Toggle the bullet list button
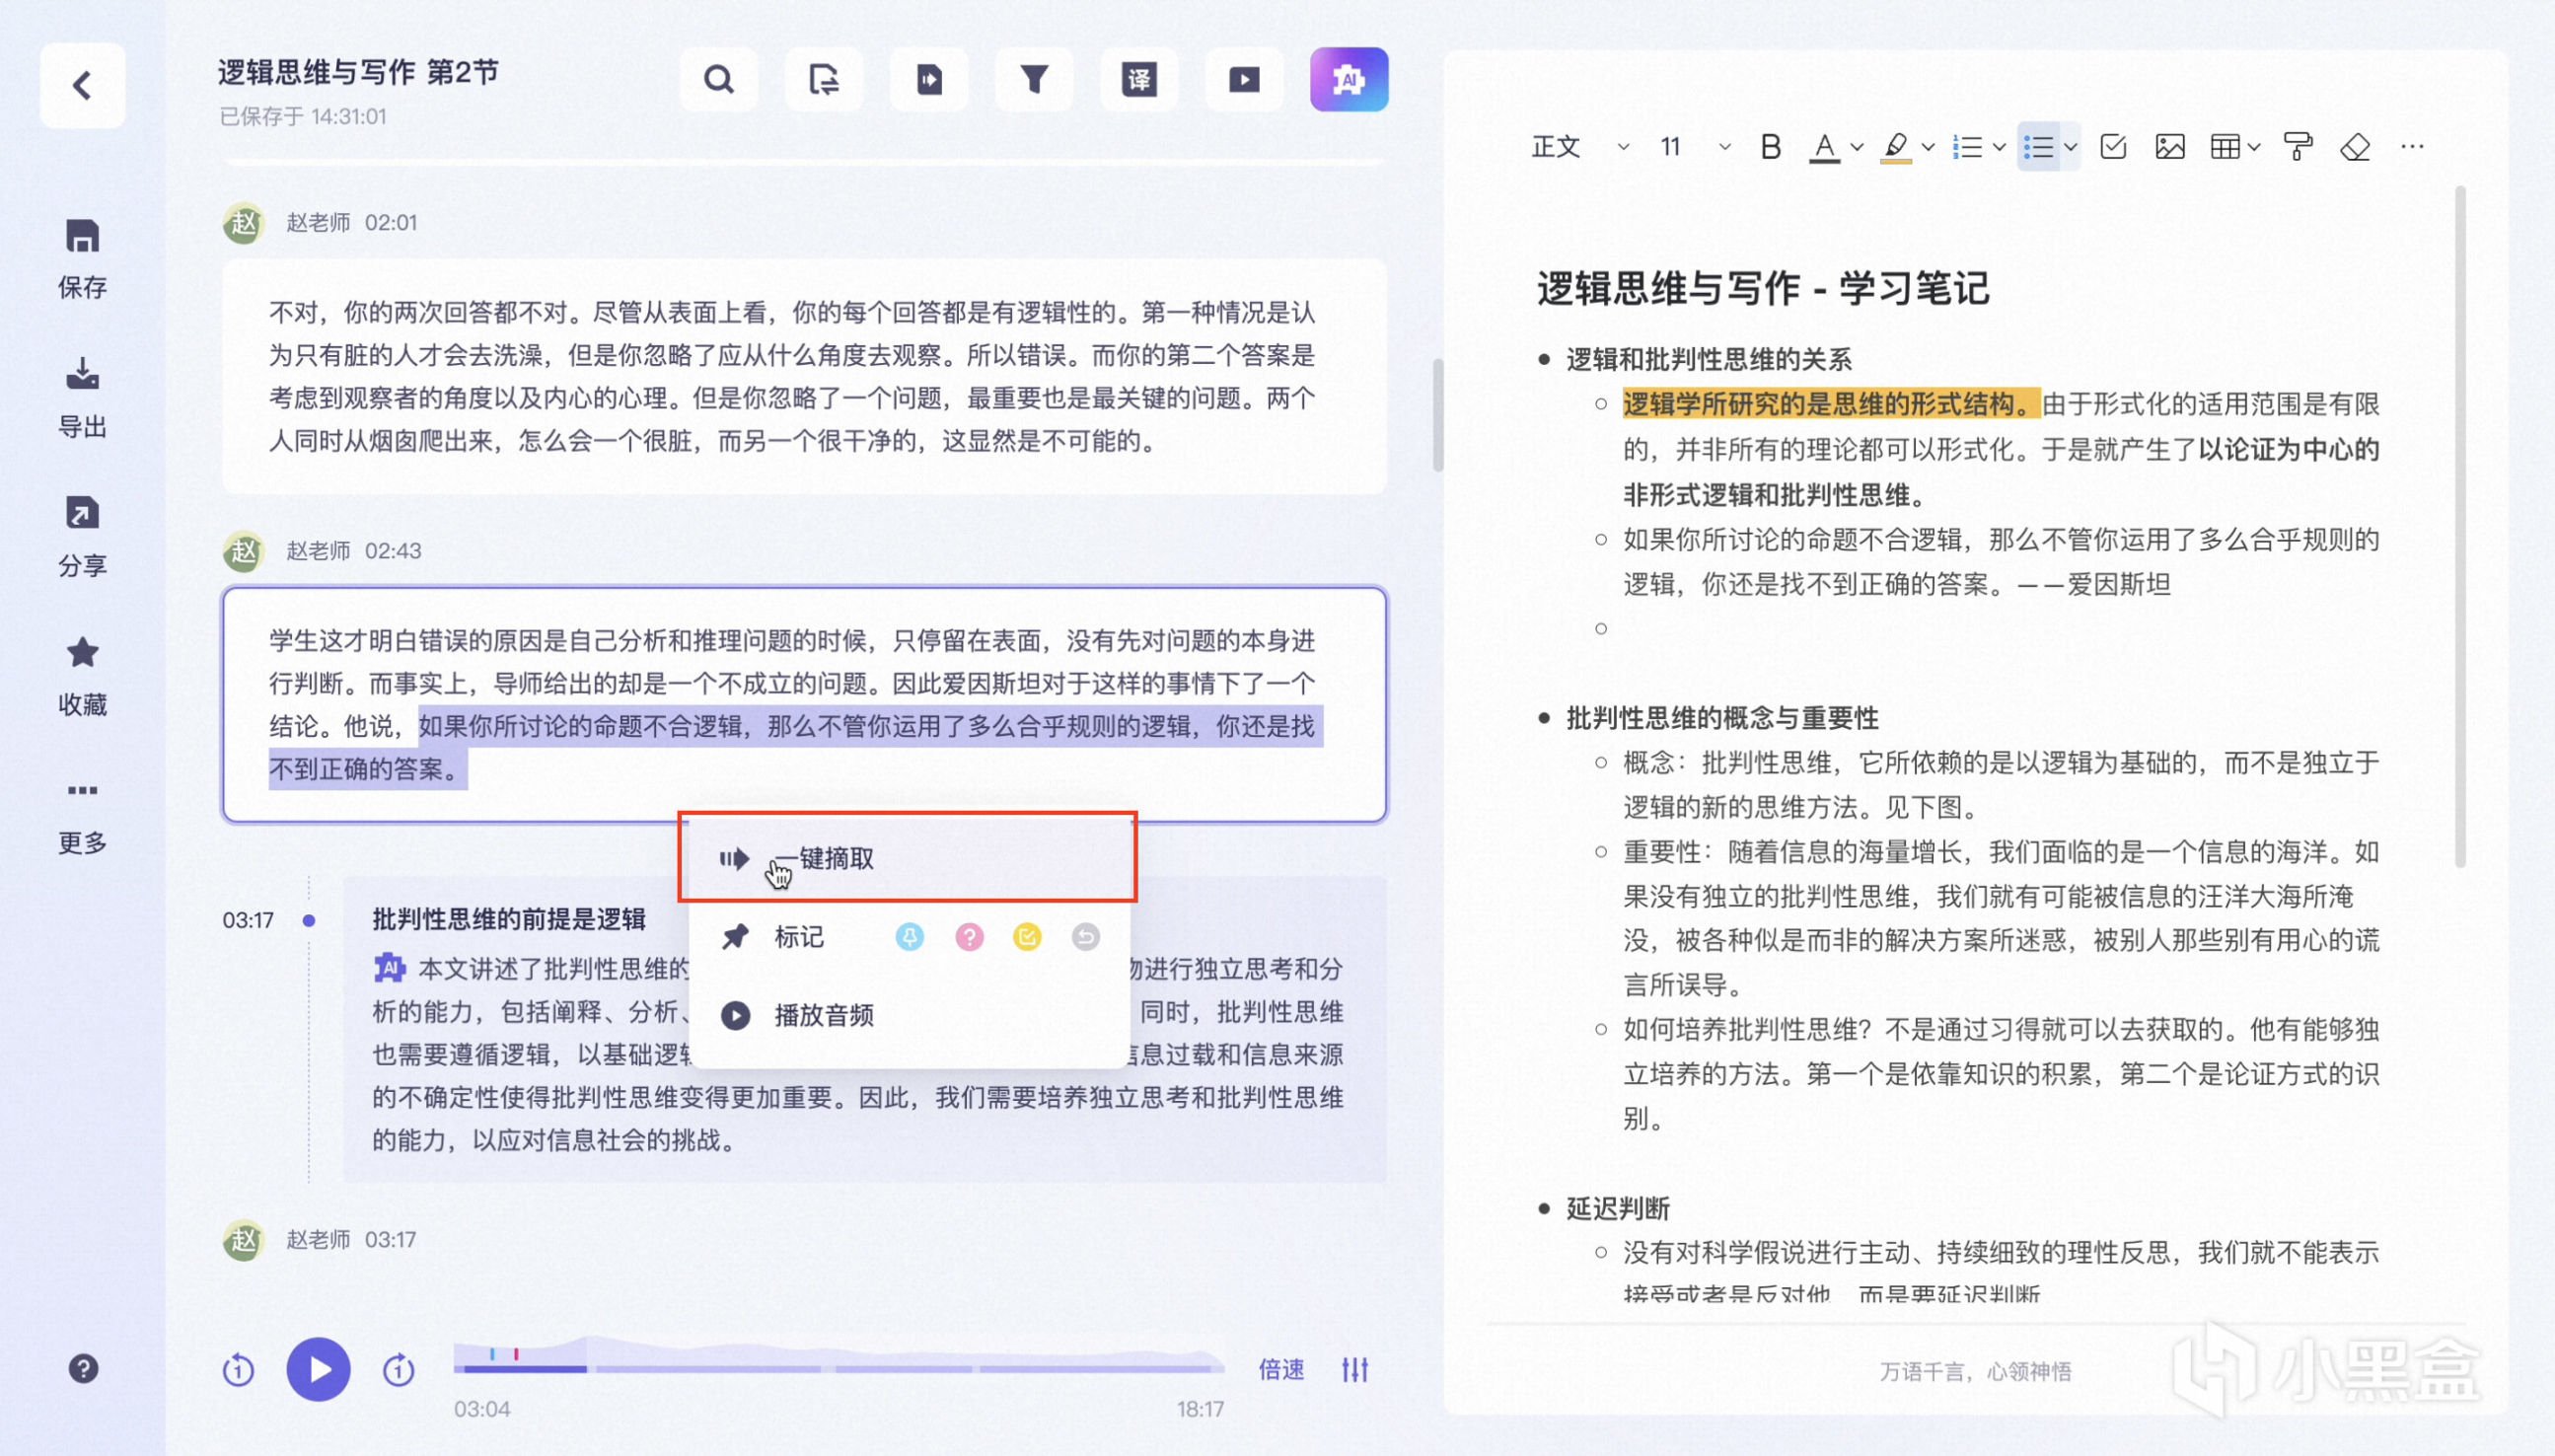 (x=2038, y=147)
